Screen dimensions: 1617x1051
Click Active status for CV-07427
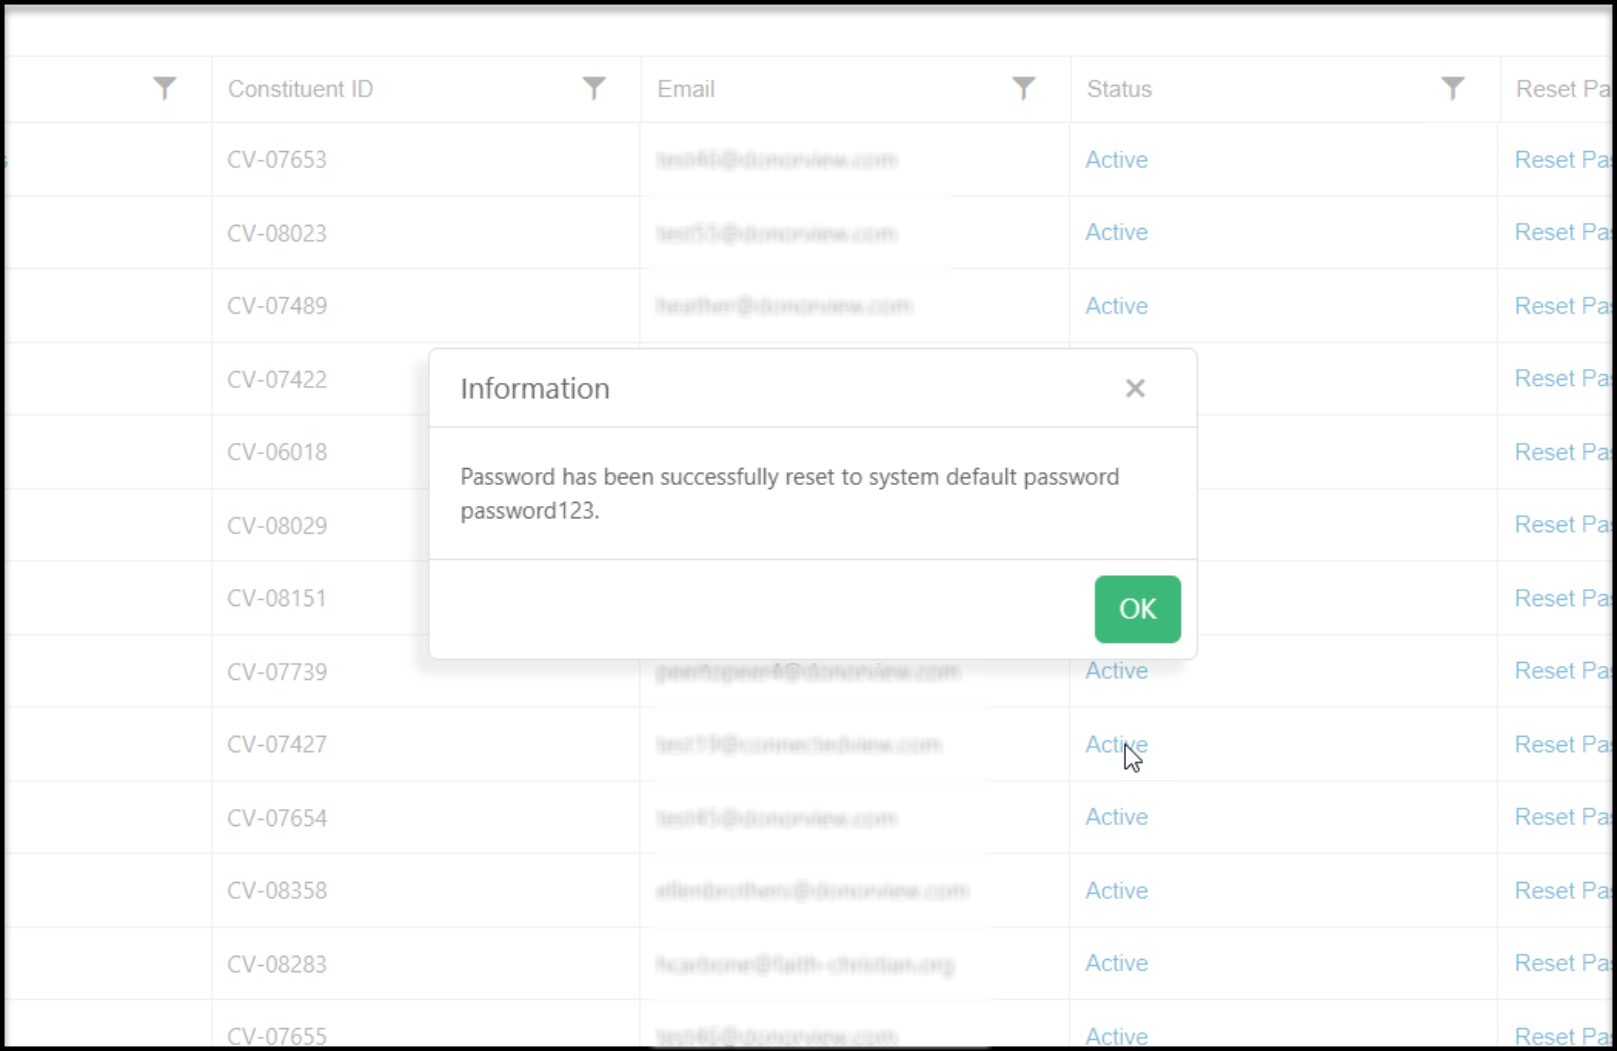[x=1116, y=744]
